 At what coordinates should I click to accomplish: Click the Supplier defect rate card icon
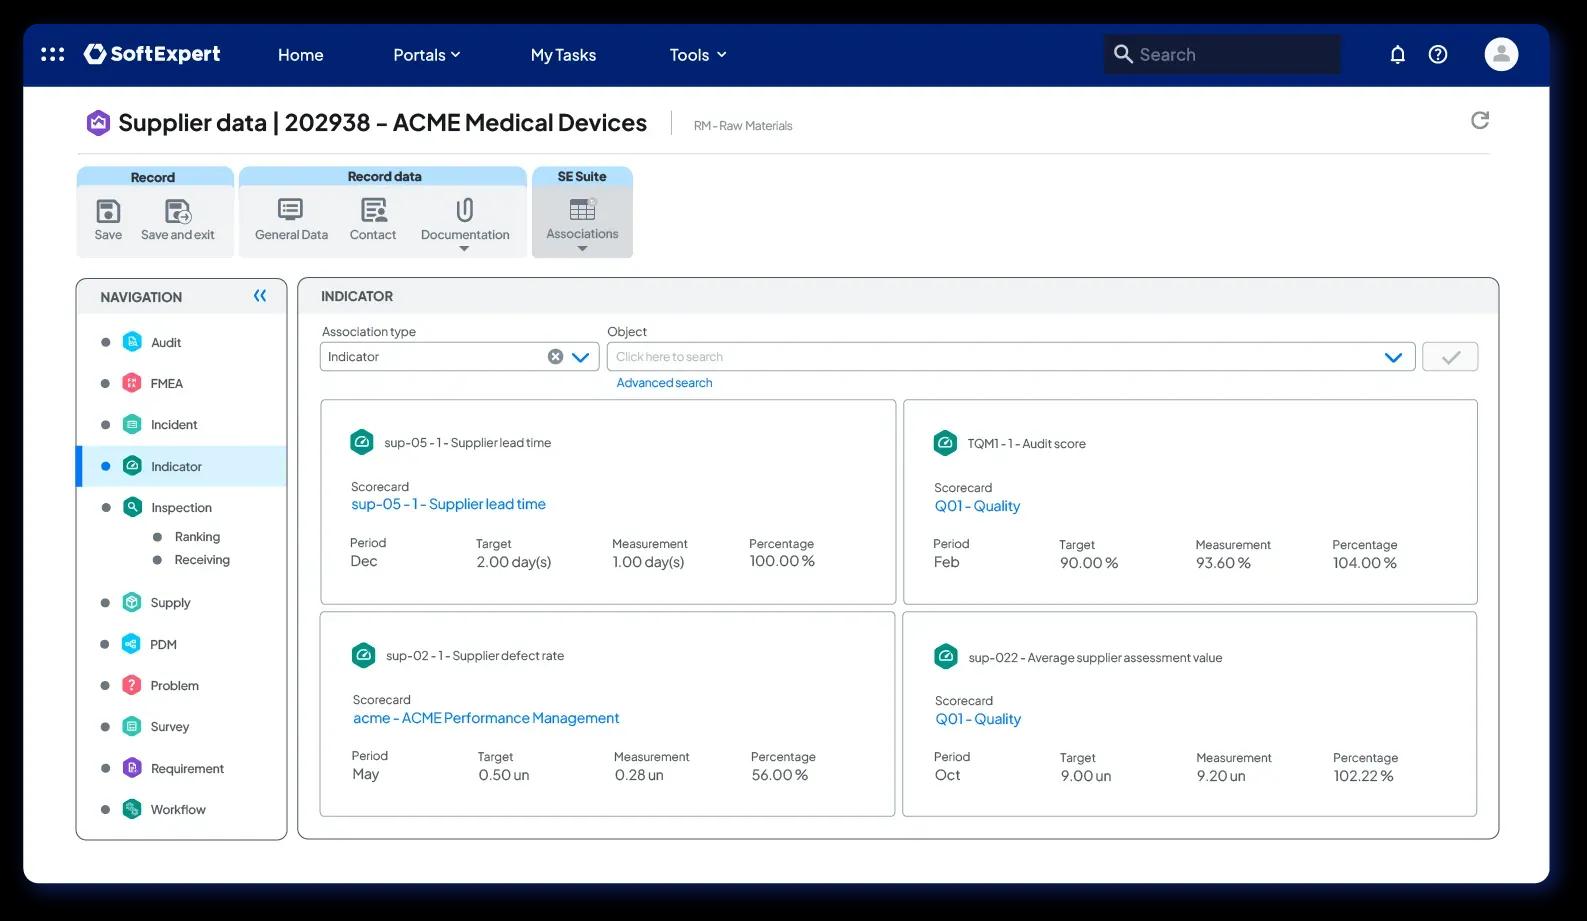pyautogui.click(x=364, y=655)
